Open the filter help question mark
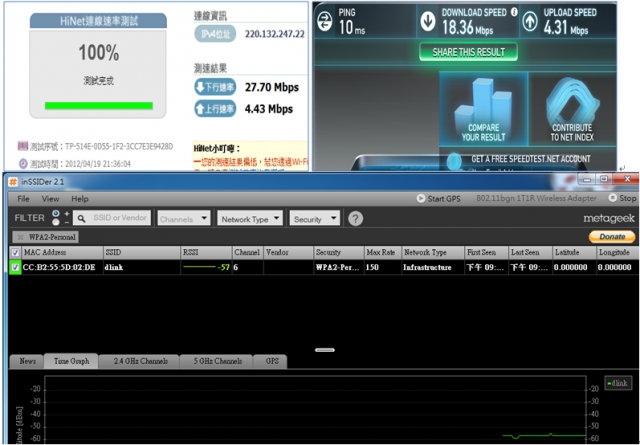 (x=355, y=218)
